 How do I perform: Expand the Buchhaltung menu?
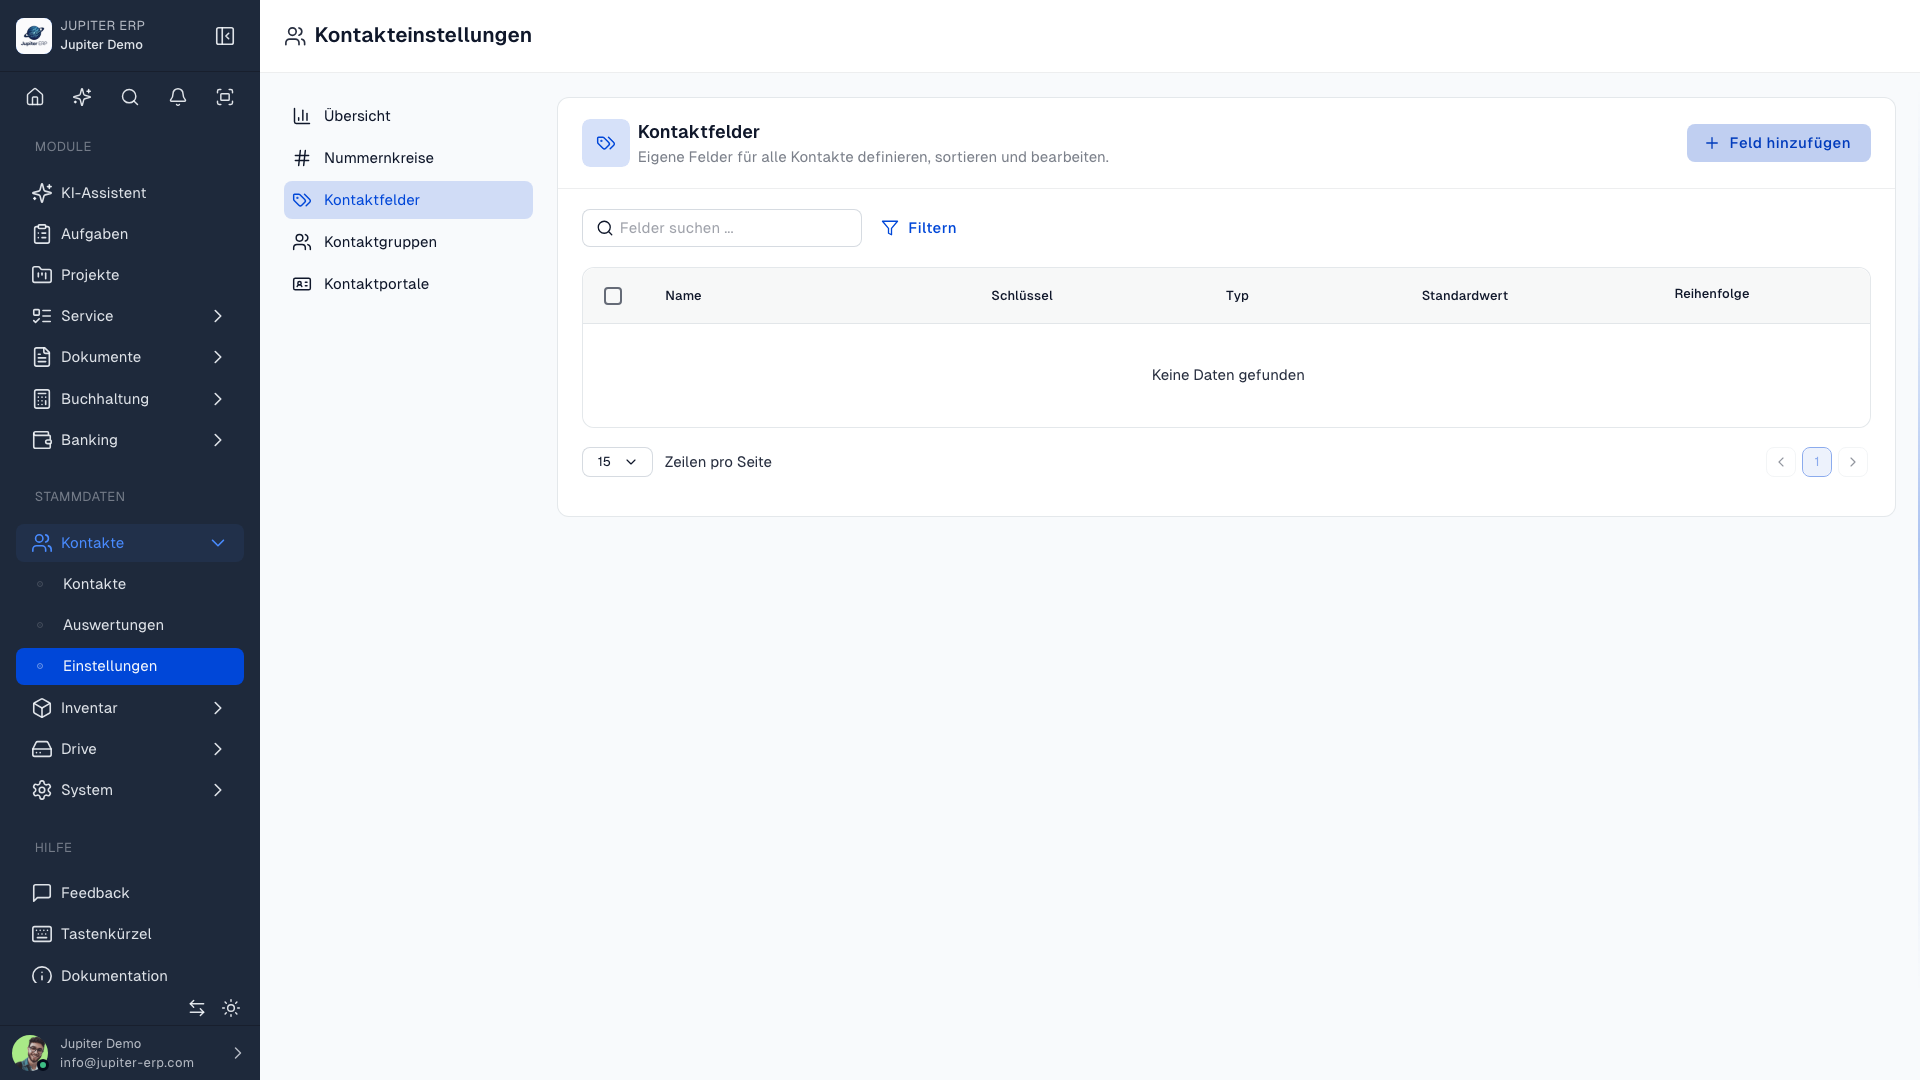(130, 399)
